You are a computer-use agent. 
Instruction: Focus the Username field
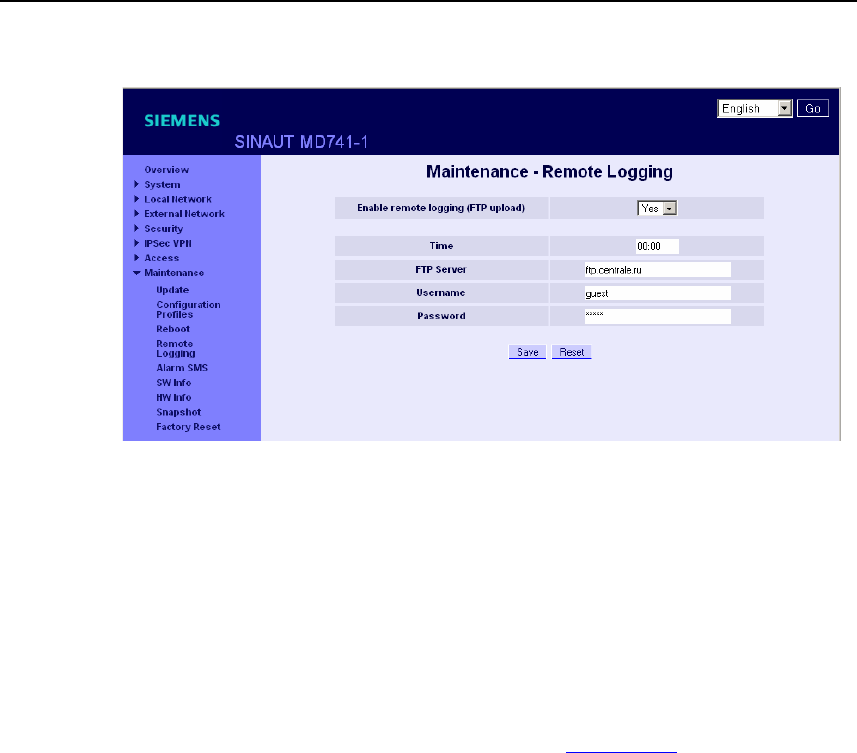[658, 293]
